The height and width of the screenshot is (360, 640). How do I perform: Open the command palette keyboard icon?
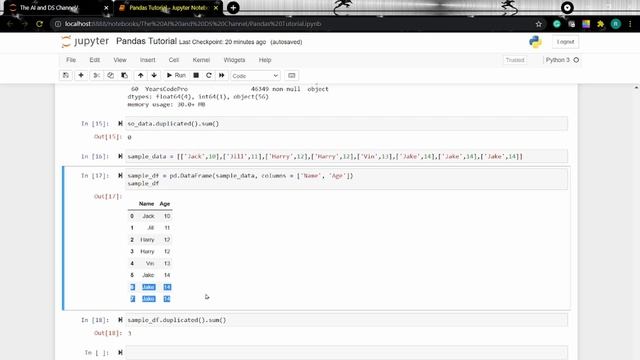(x=291, y=76)
